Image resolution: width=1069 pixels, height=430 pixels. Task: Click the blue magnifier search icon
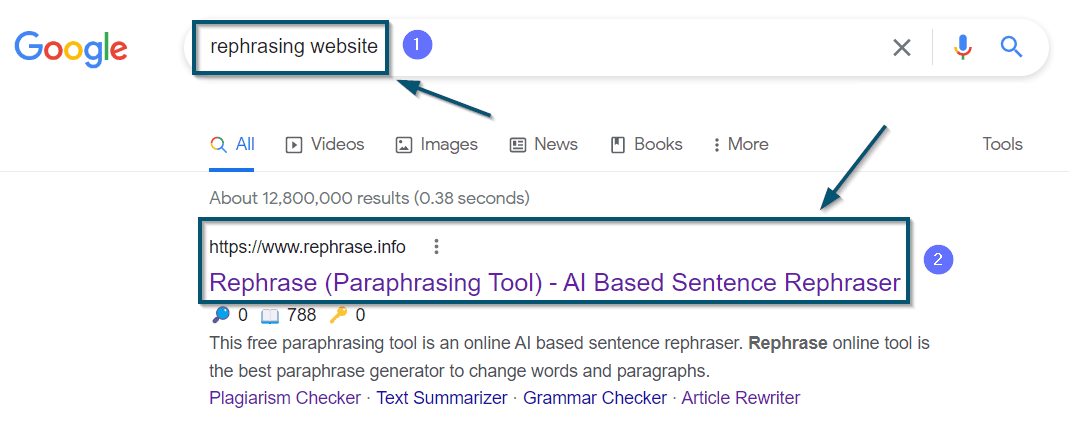1012,46
